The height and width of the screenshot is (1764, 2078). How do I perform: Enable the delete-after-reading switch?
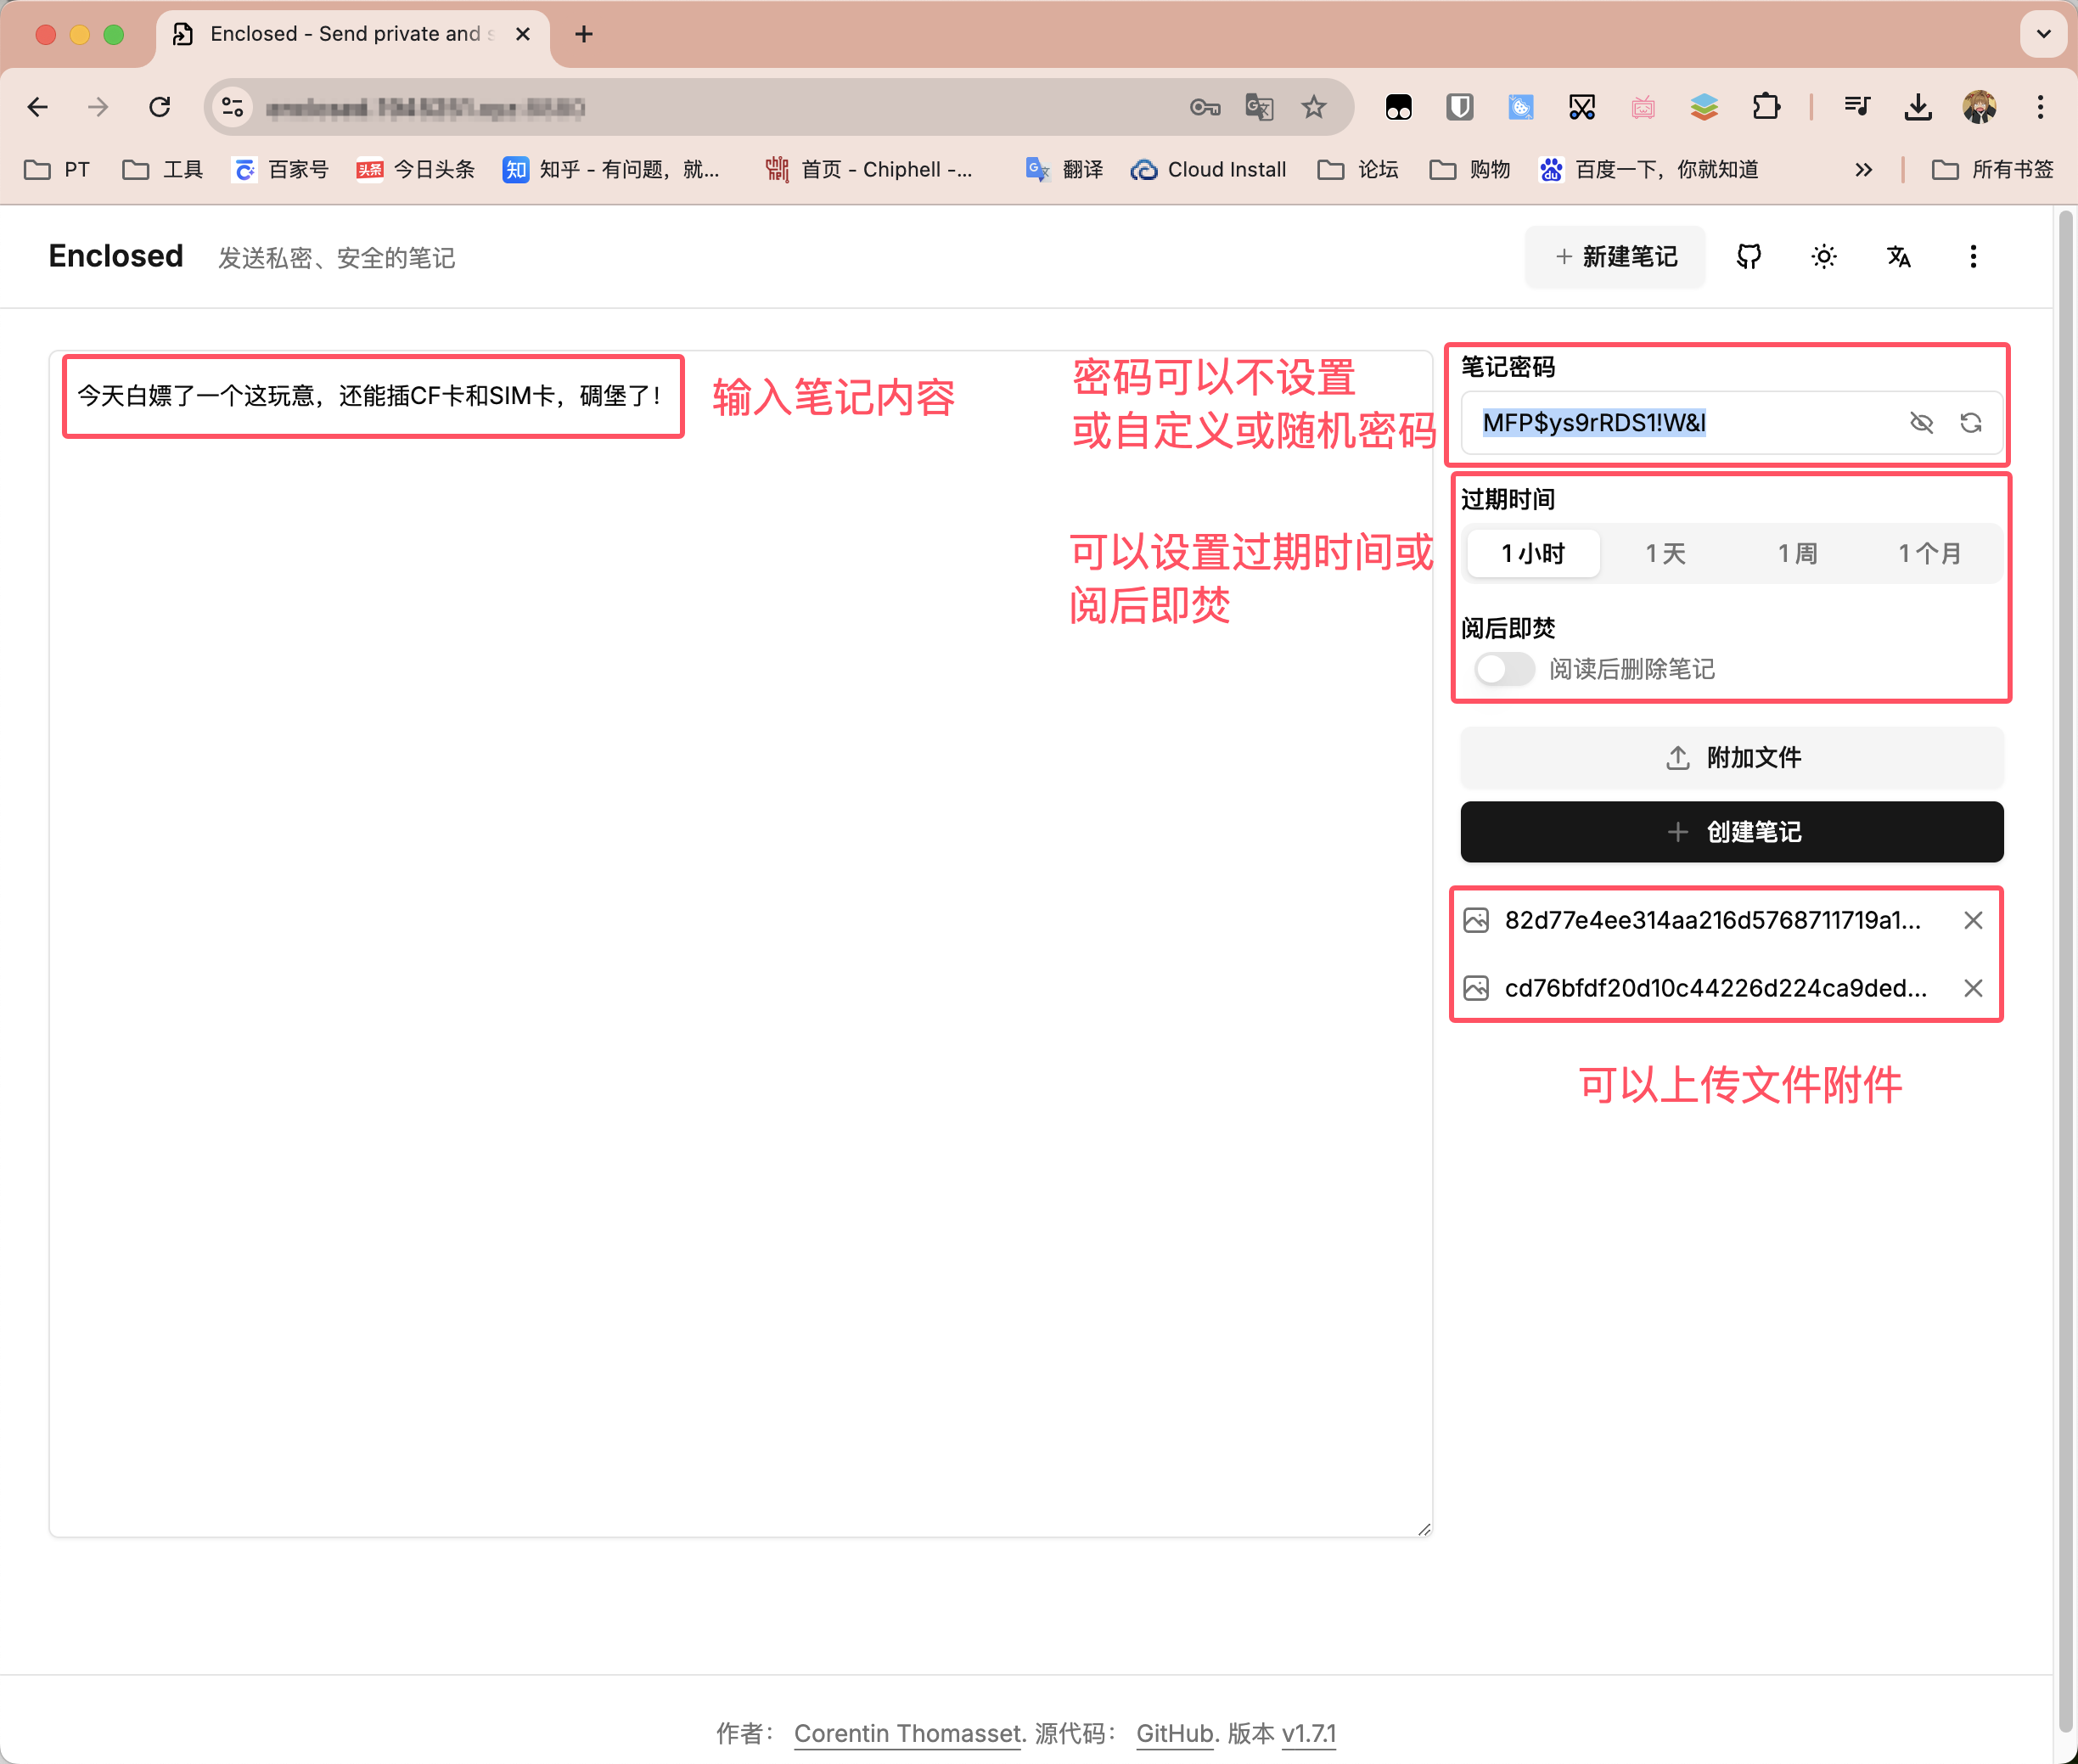click(x=1504, y=669)
